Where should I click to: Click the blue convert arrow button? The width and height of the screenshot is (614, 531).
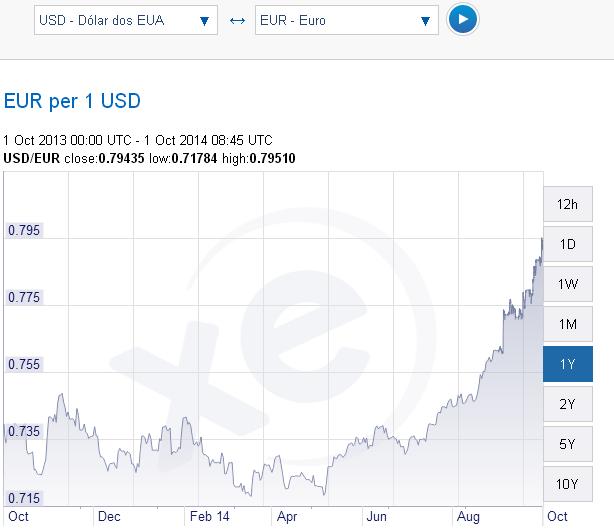pos(461,19)
